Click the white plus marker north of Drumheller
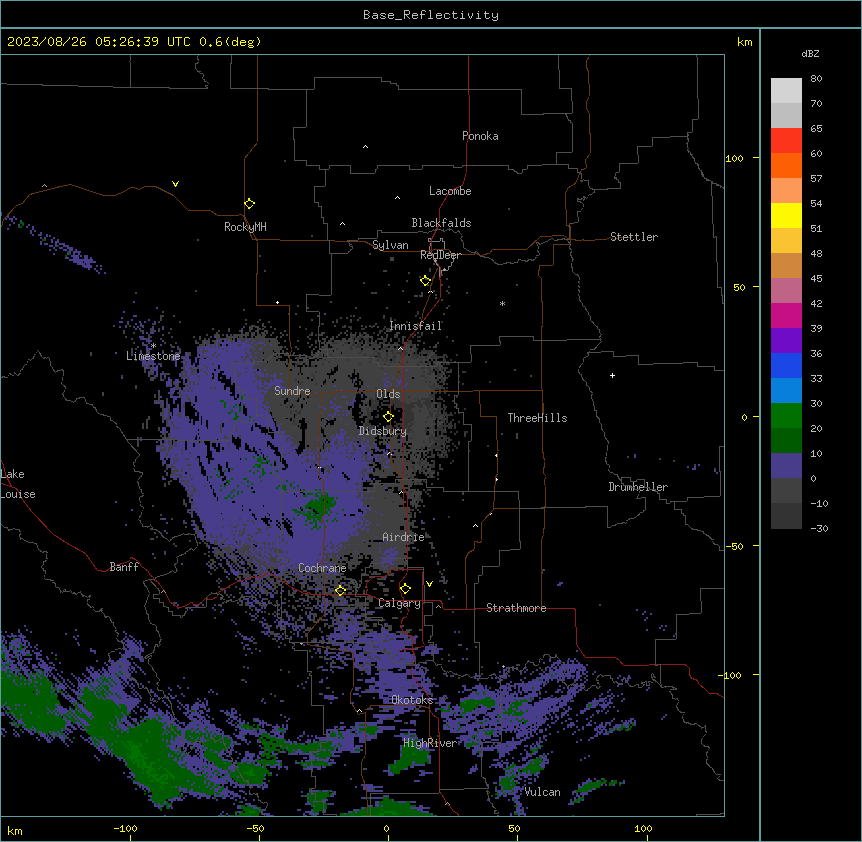 (612, 375)
